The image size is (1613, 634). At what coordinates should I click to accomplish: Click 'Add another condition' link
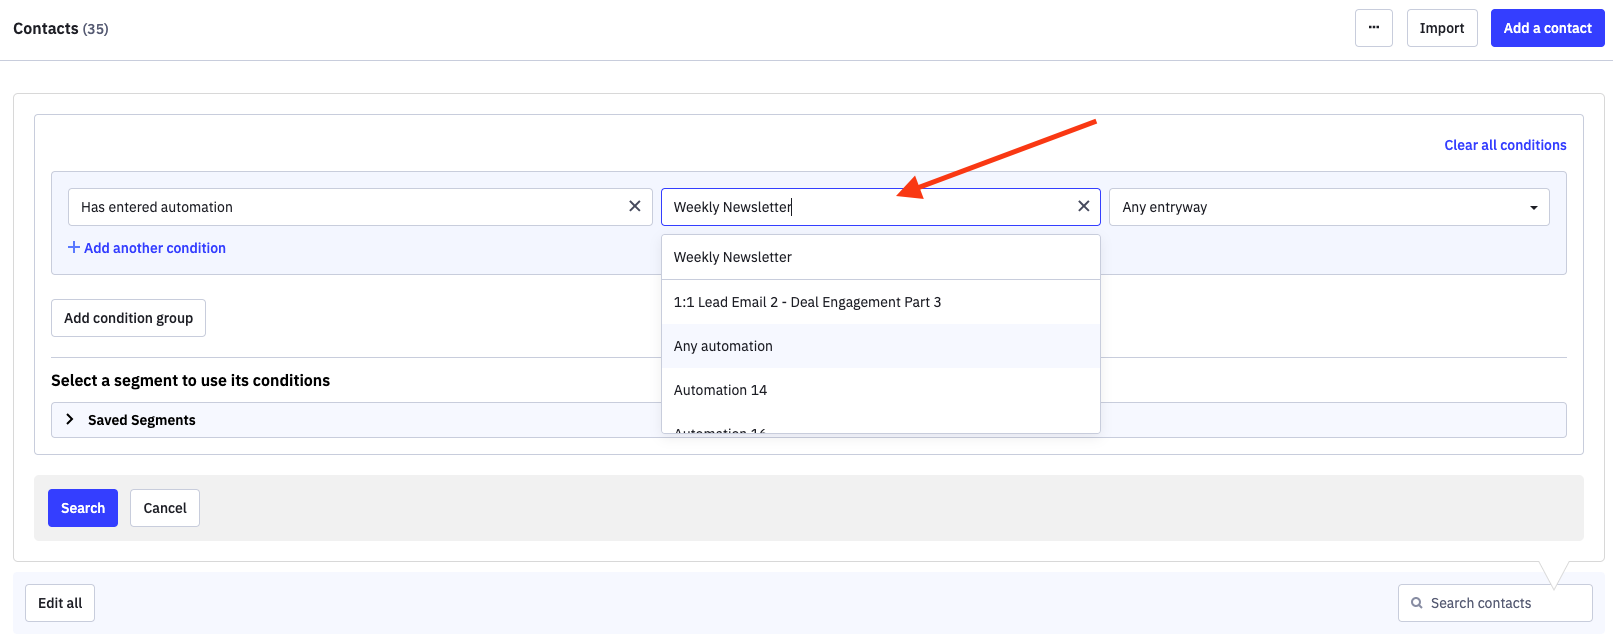point(147,248)
